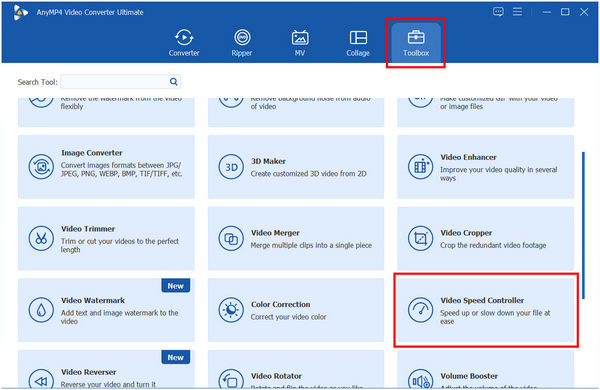600x390 pixels.
Task: Click the Volume Booster speaker icon
Action: (x=420, y=380)
